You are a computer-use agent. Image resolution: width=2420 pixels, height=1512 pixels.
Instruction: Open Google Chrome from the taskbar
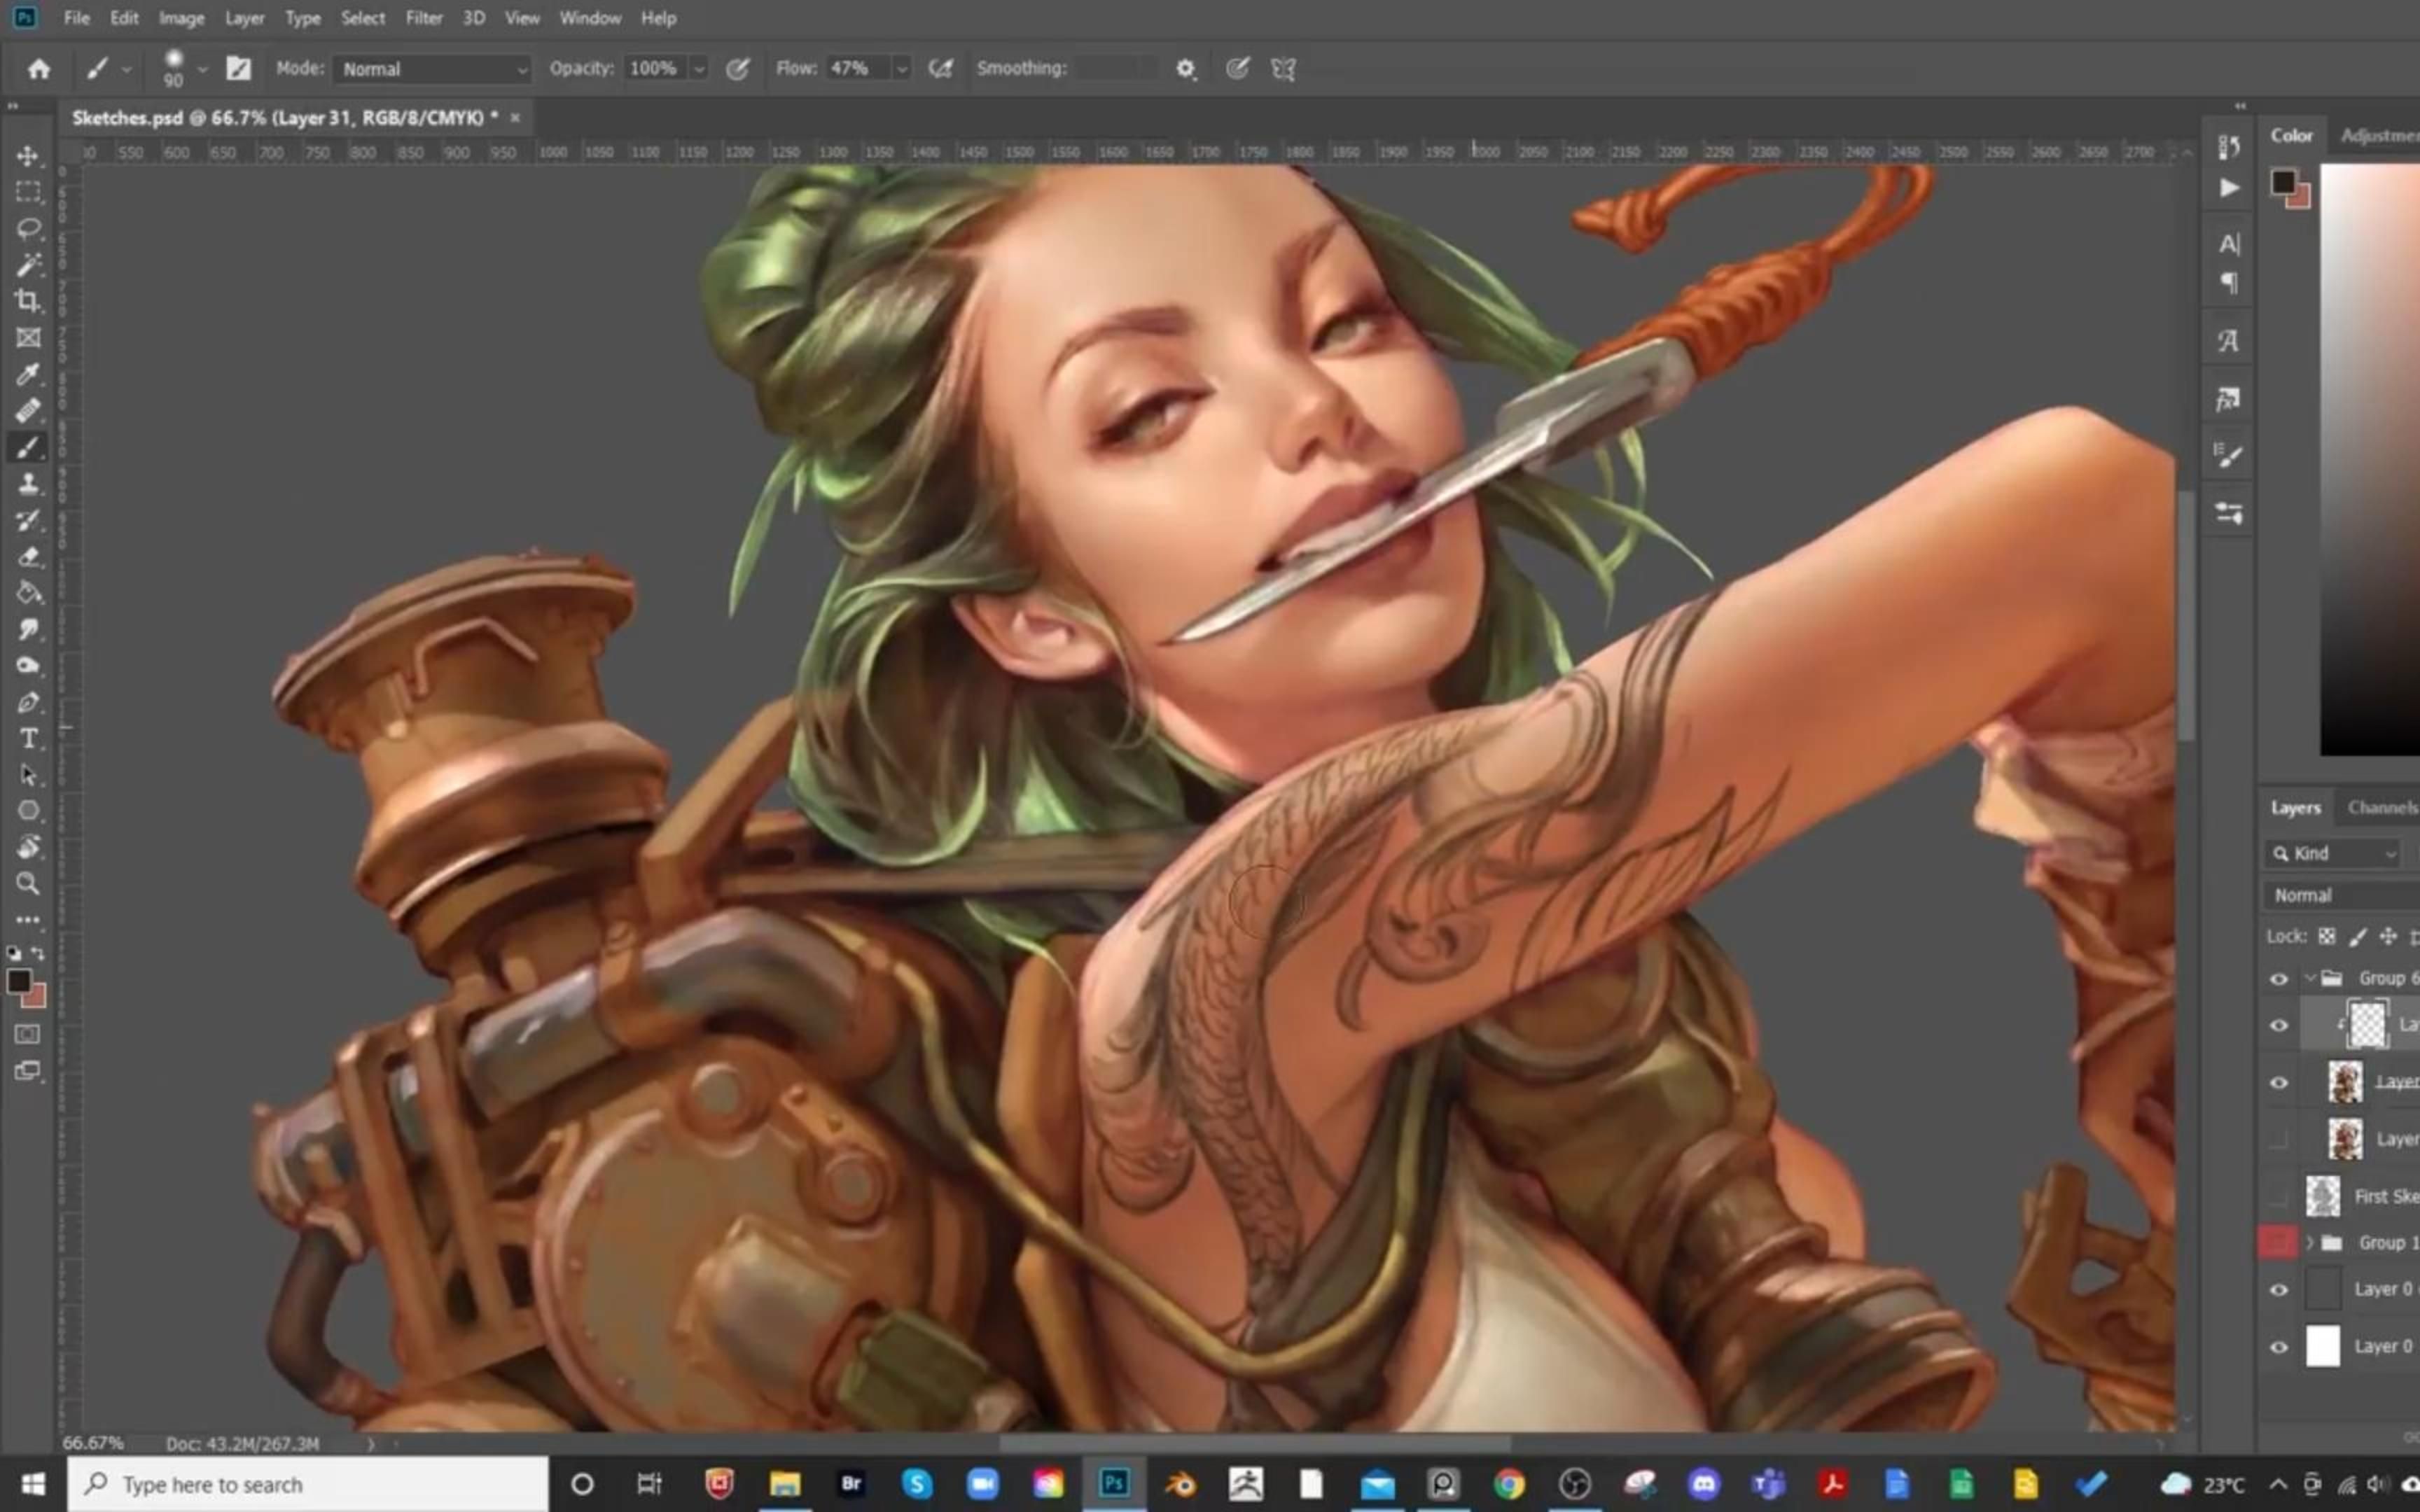pos(1509,1484)
